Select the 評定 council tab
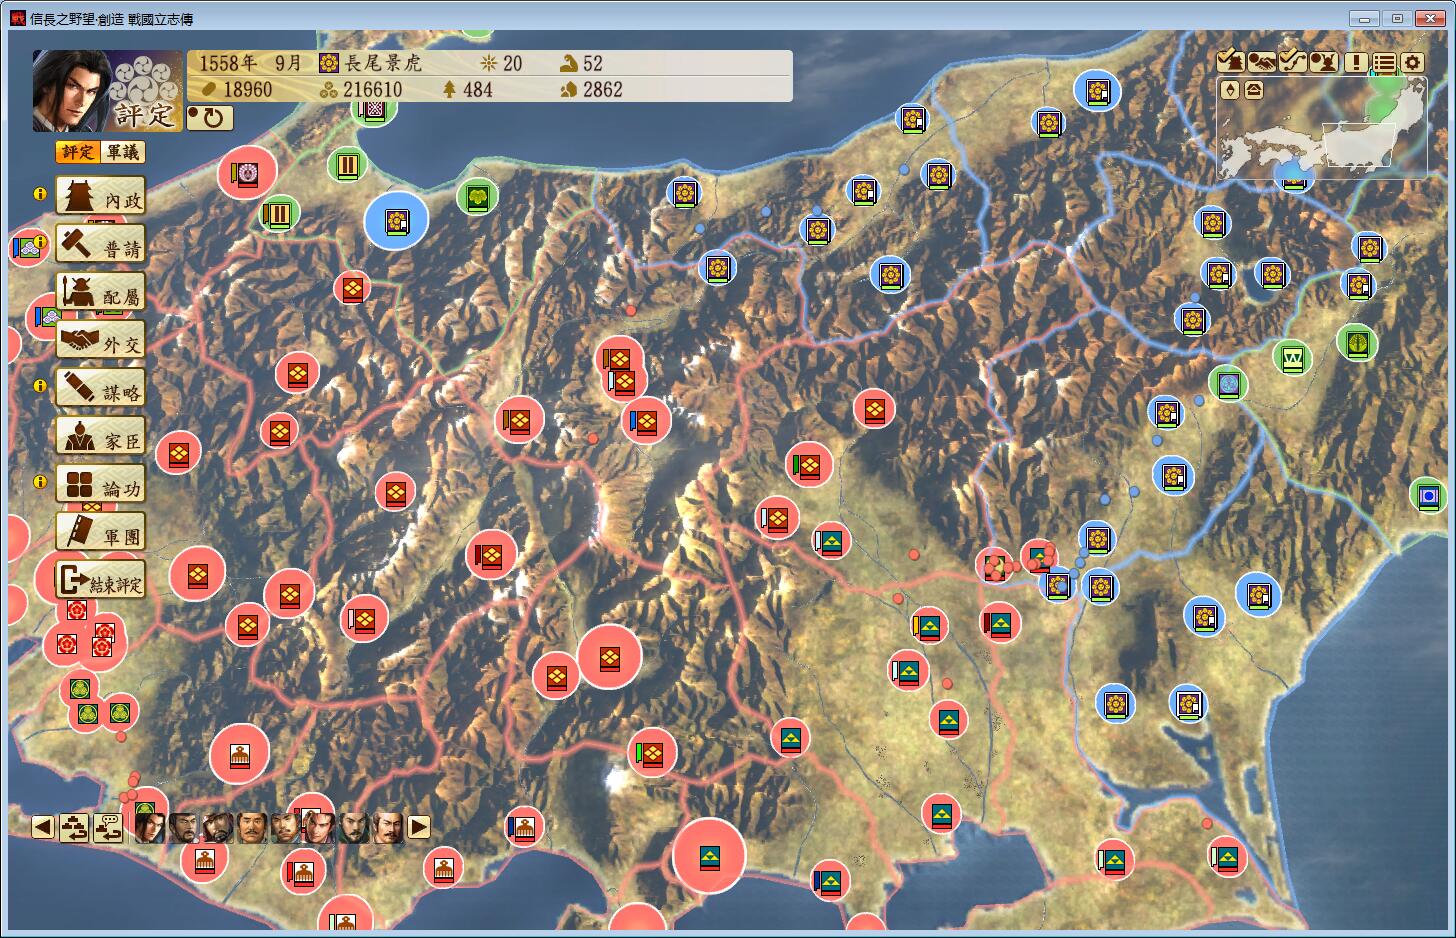1456x938 pixels. pos(77,152)
